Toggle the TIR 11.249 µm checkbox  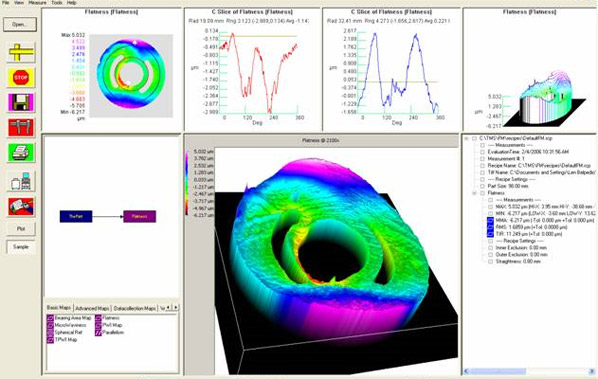490,234
